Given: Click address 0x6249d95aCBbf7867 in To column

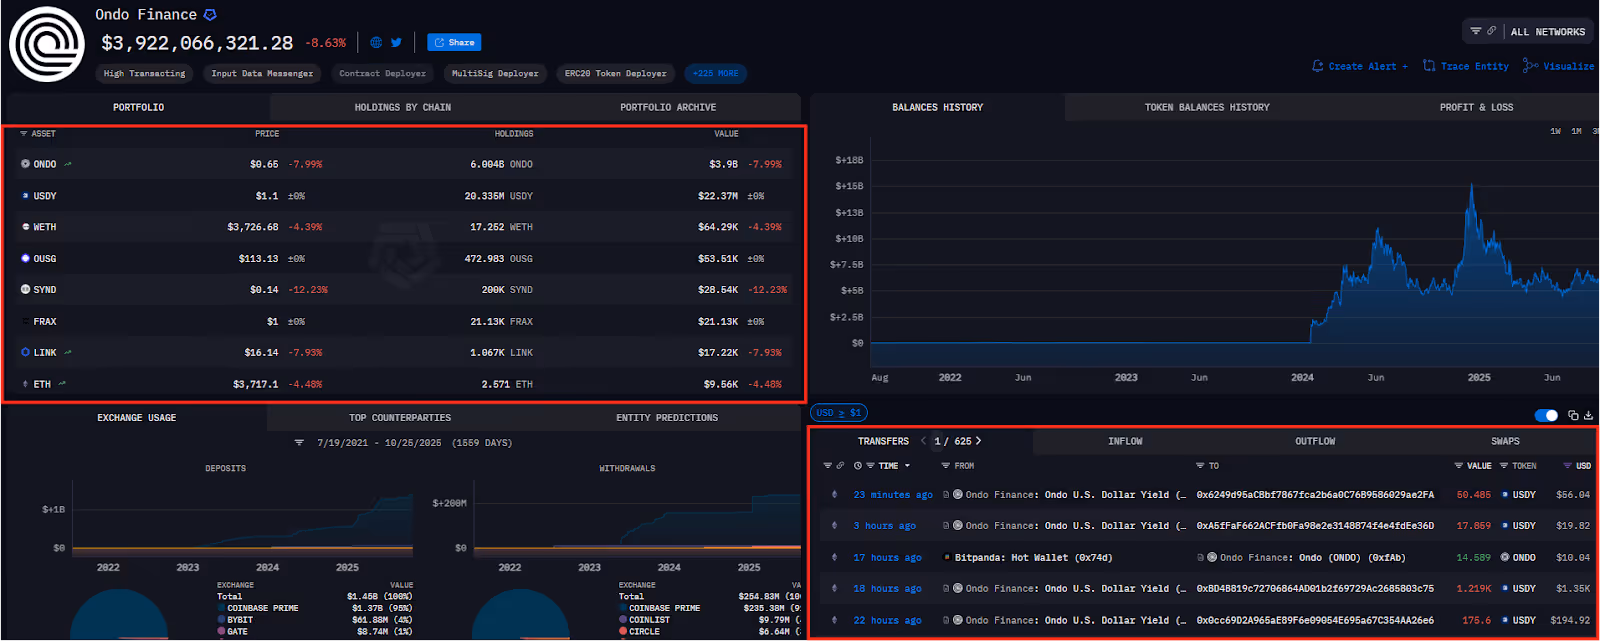Looking at the screenshot, I should (1315, 494).
